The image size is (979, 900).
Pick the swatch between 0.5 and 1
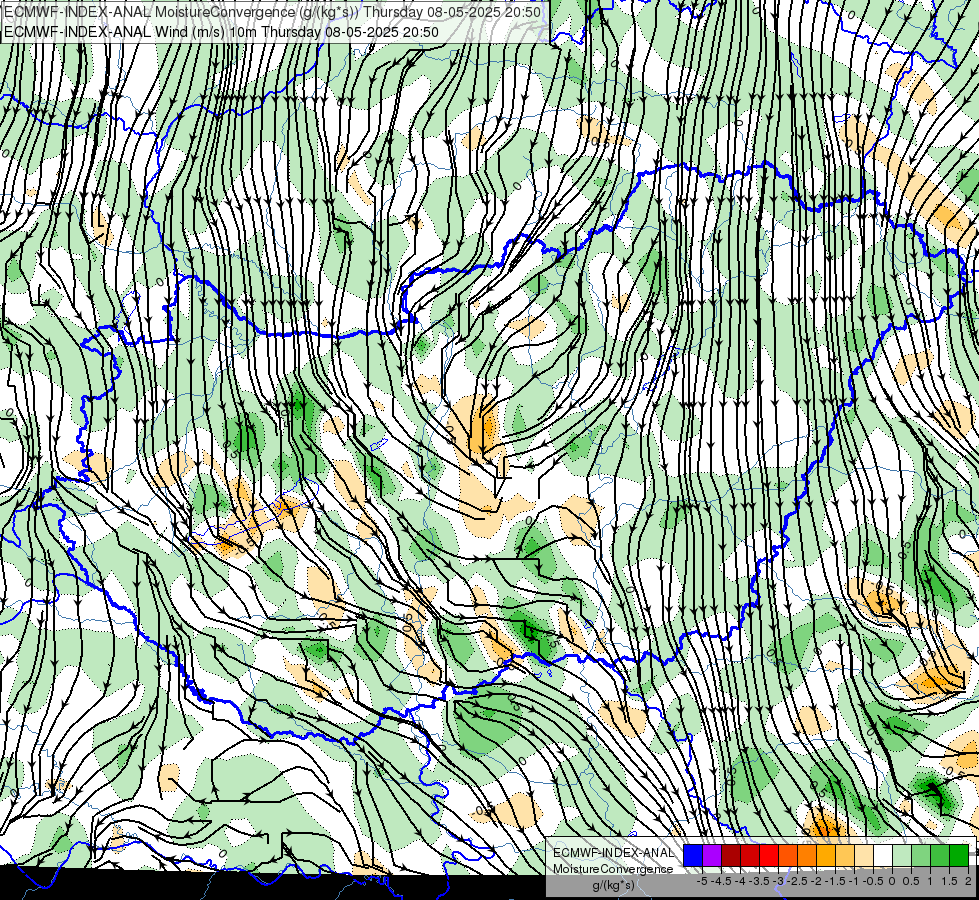(x=920, y=856)
